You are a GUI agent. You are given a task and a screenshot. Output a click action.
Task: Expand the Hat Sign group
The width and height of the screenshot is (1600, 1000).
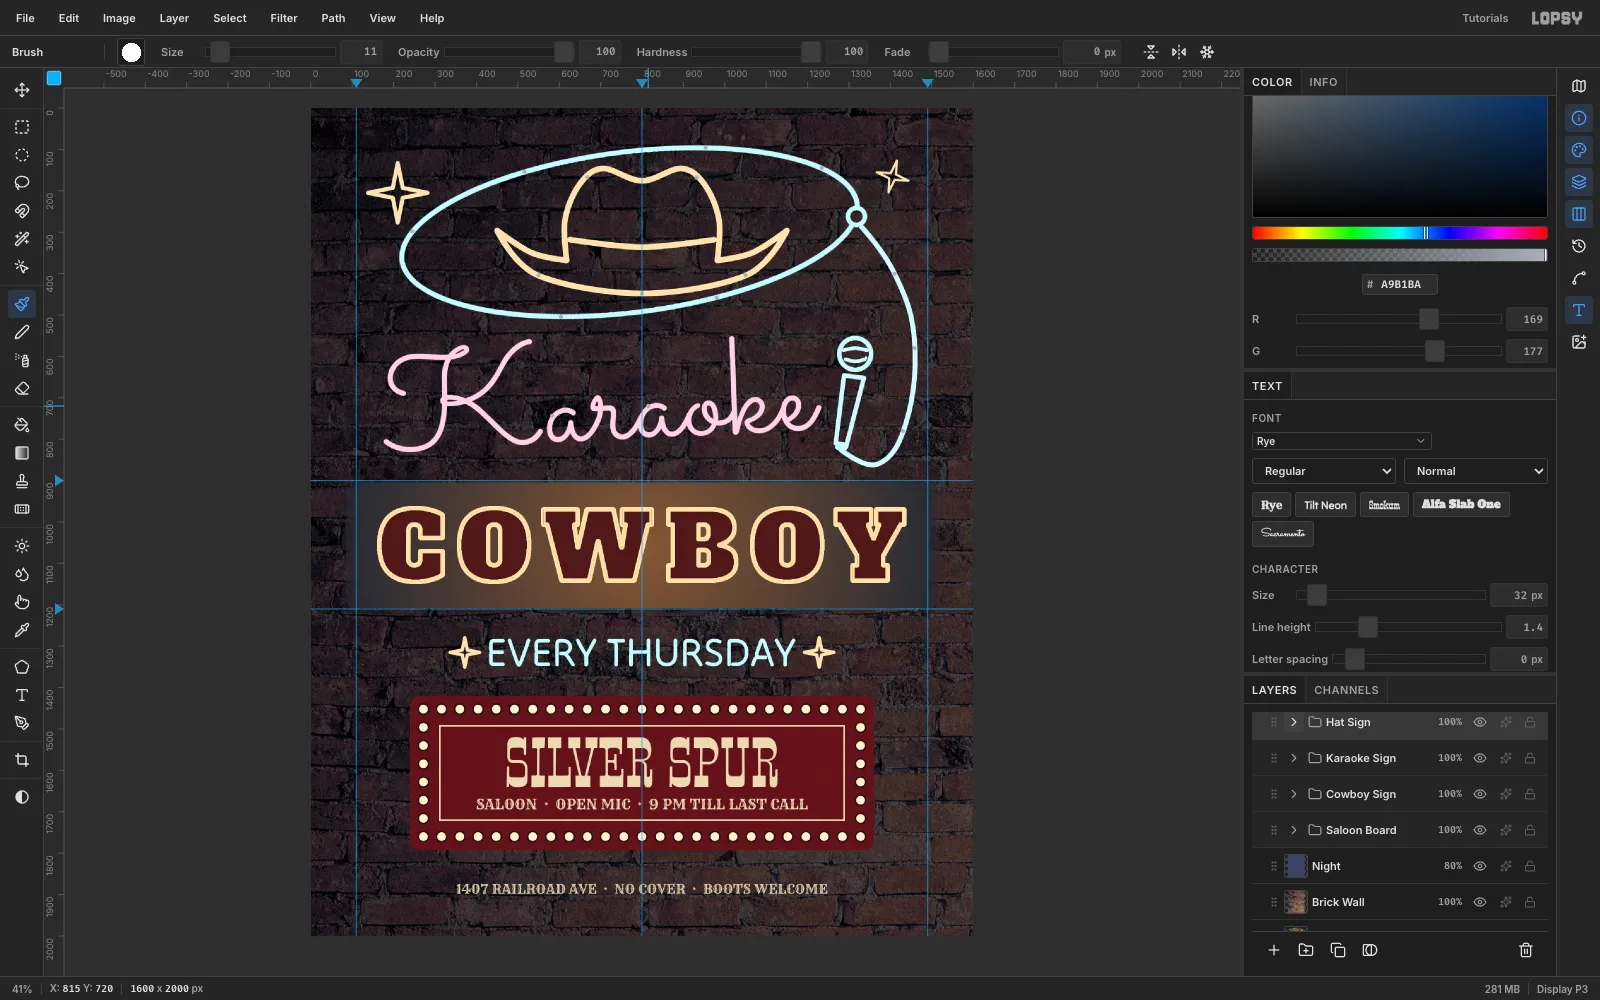(1293, 722)
